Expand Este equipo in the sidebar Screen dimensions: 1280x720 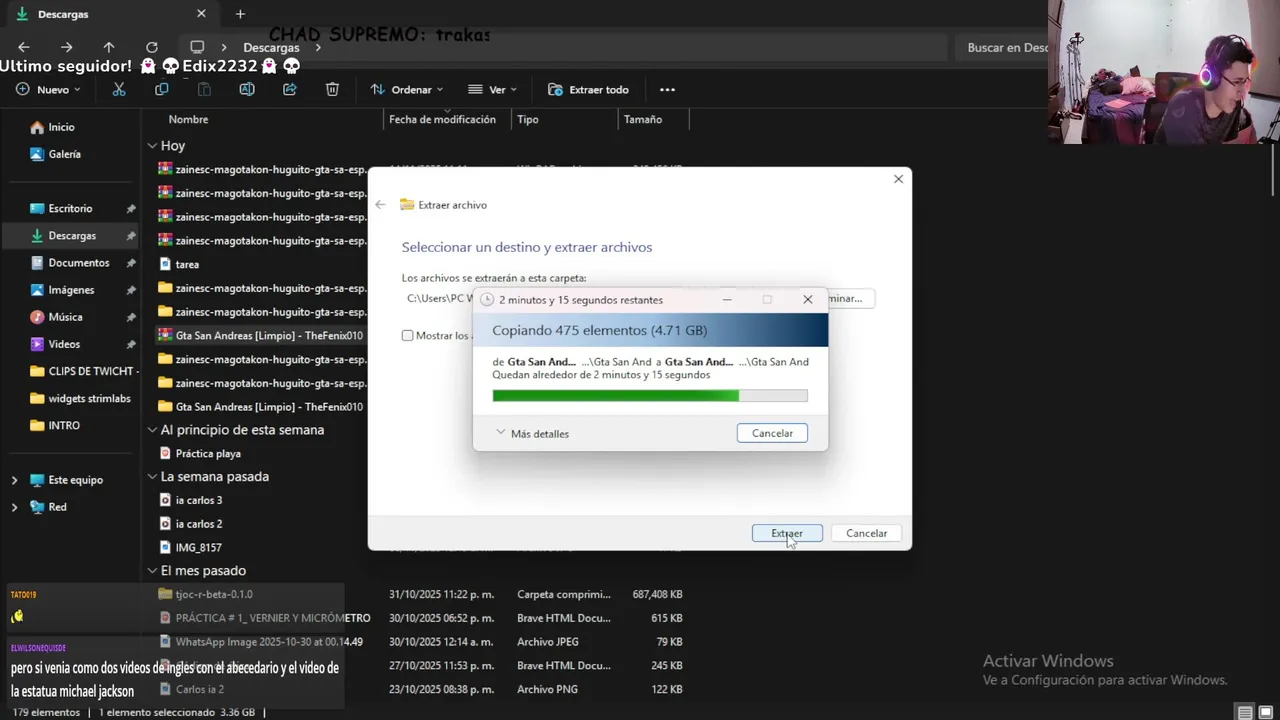coord(14,480)
